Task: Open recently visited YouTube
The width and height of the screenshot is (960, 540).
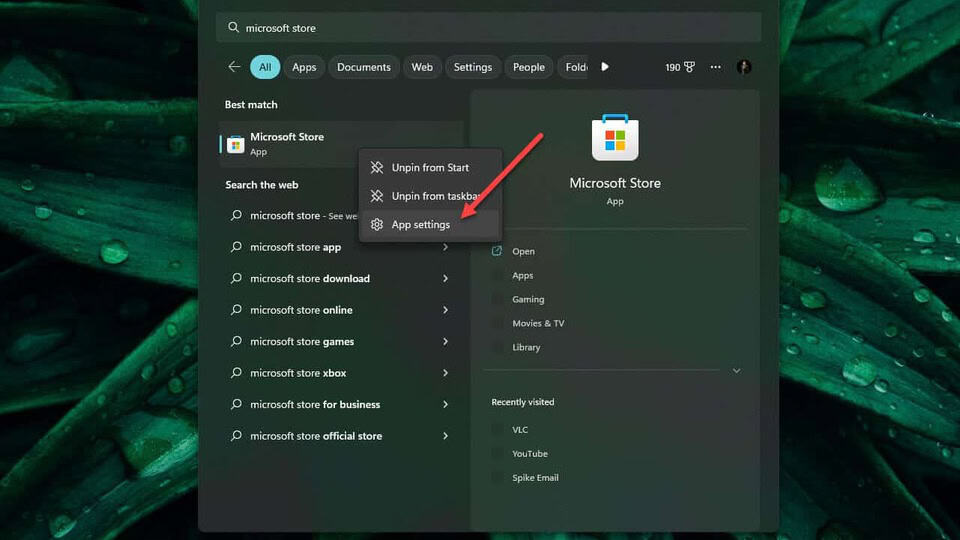Action: click(530, 454)
